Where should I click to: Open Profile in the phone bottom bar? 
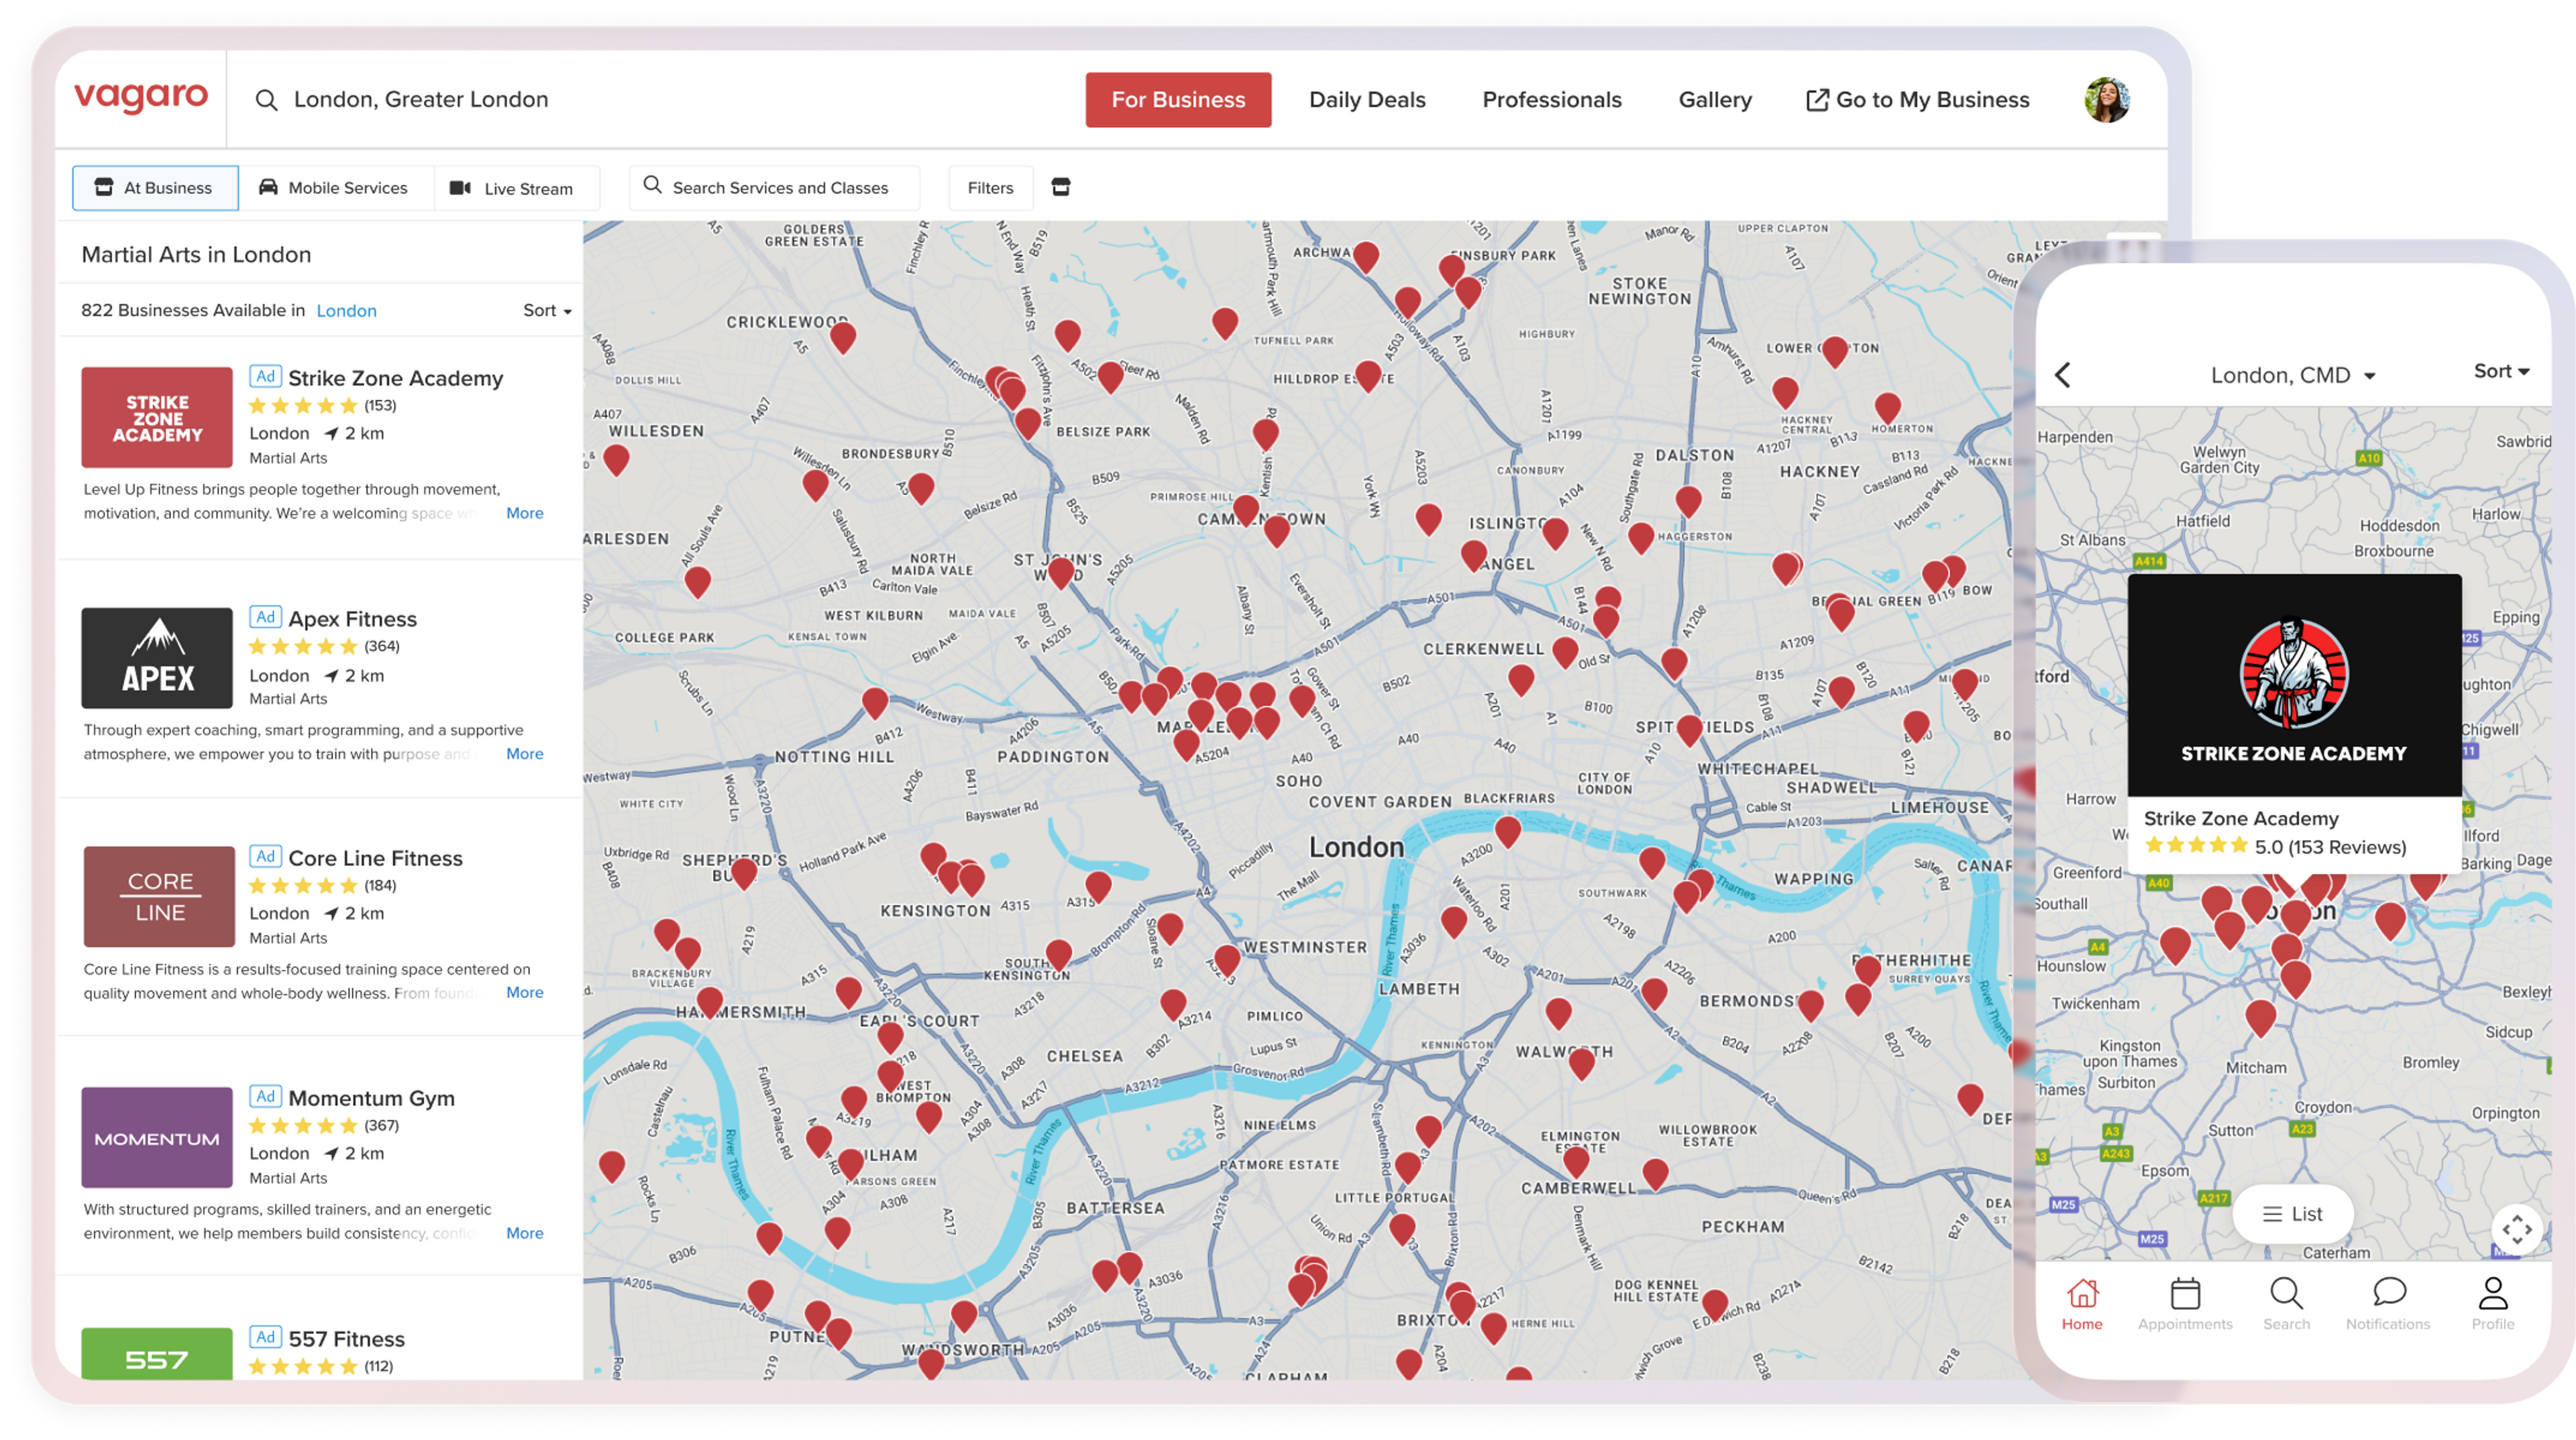pos(2493,1304)
